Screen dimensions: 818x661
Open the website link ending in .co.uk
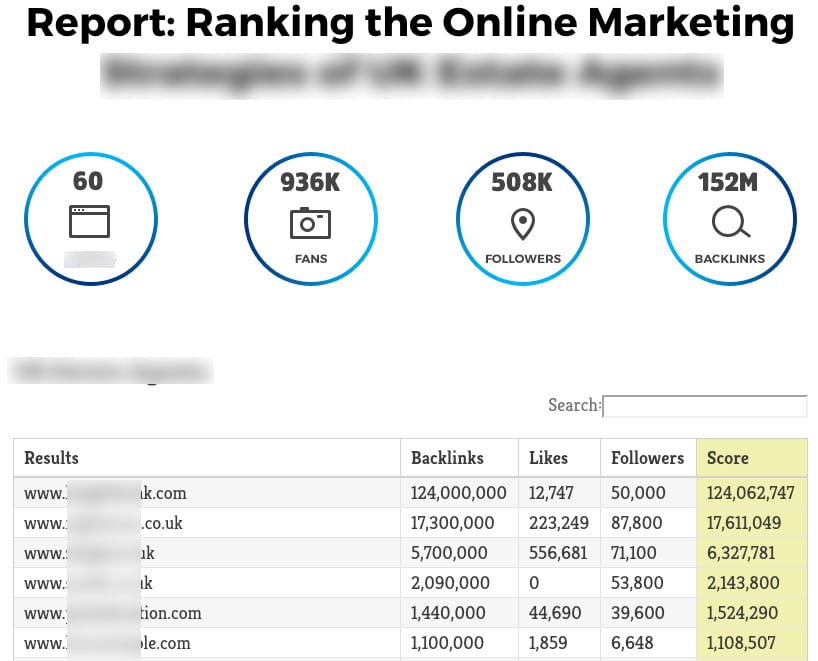[x=103, y=523]
